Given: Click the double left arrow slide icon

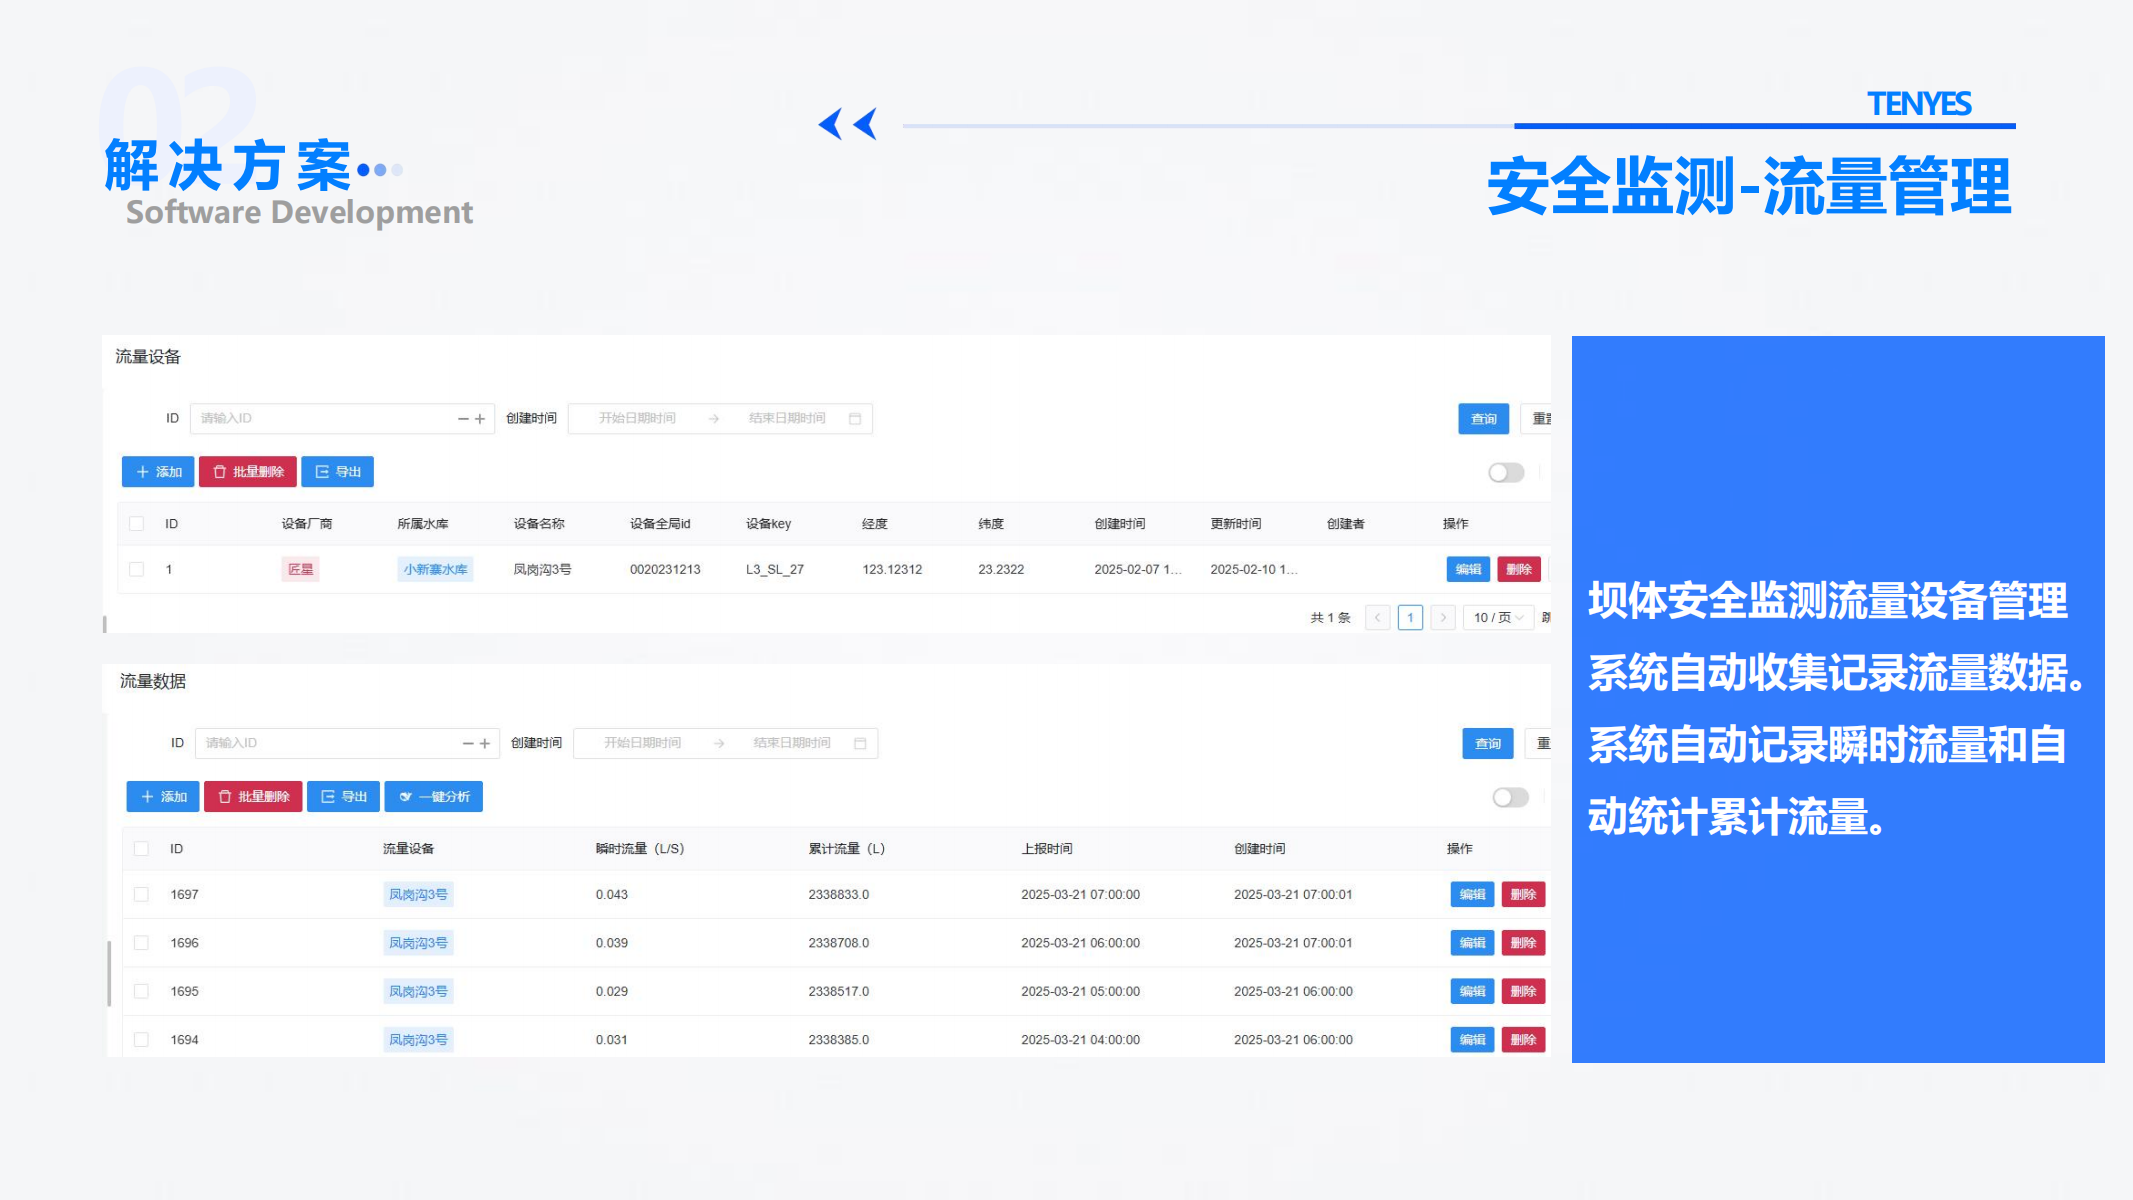Looking at the screenshot, I should [847, 124].
